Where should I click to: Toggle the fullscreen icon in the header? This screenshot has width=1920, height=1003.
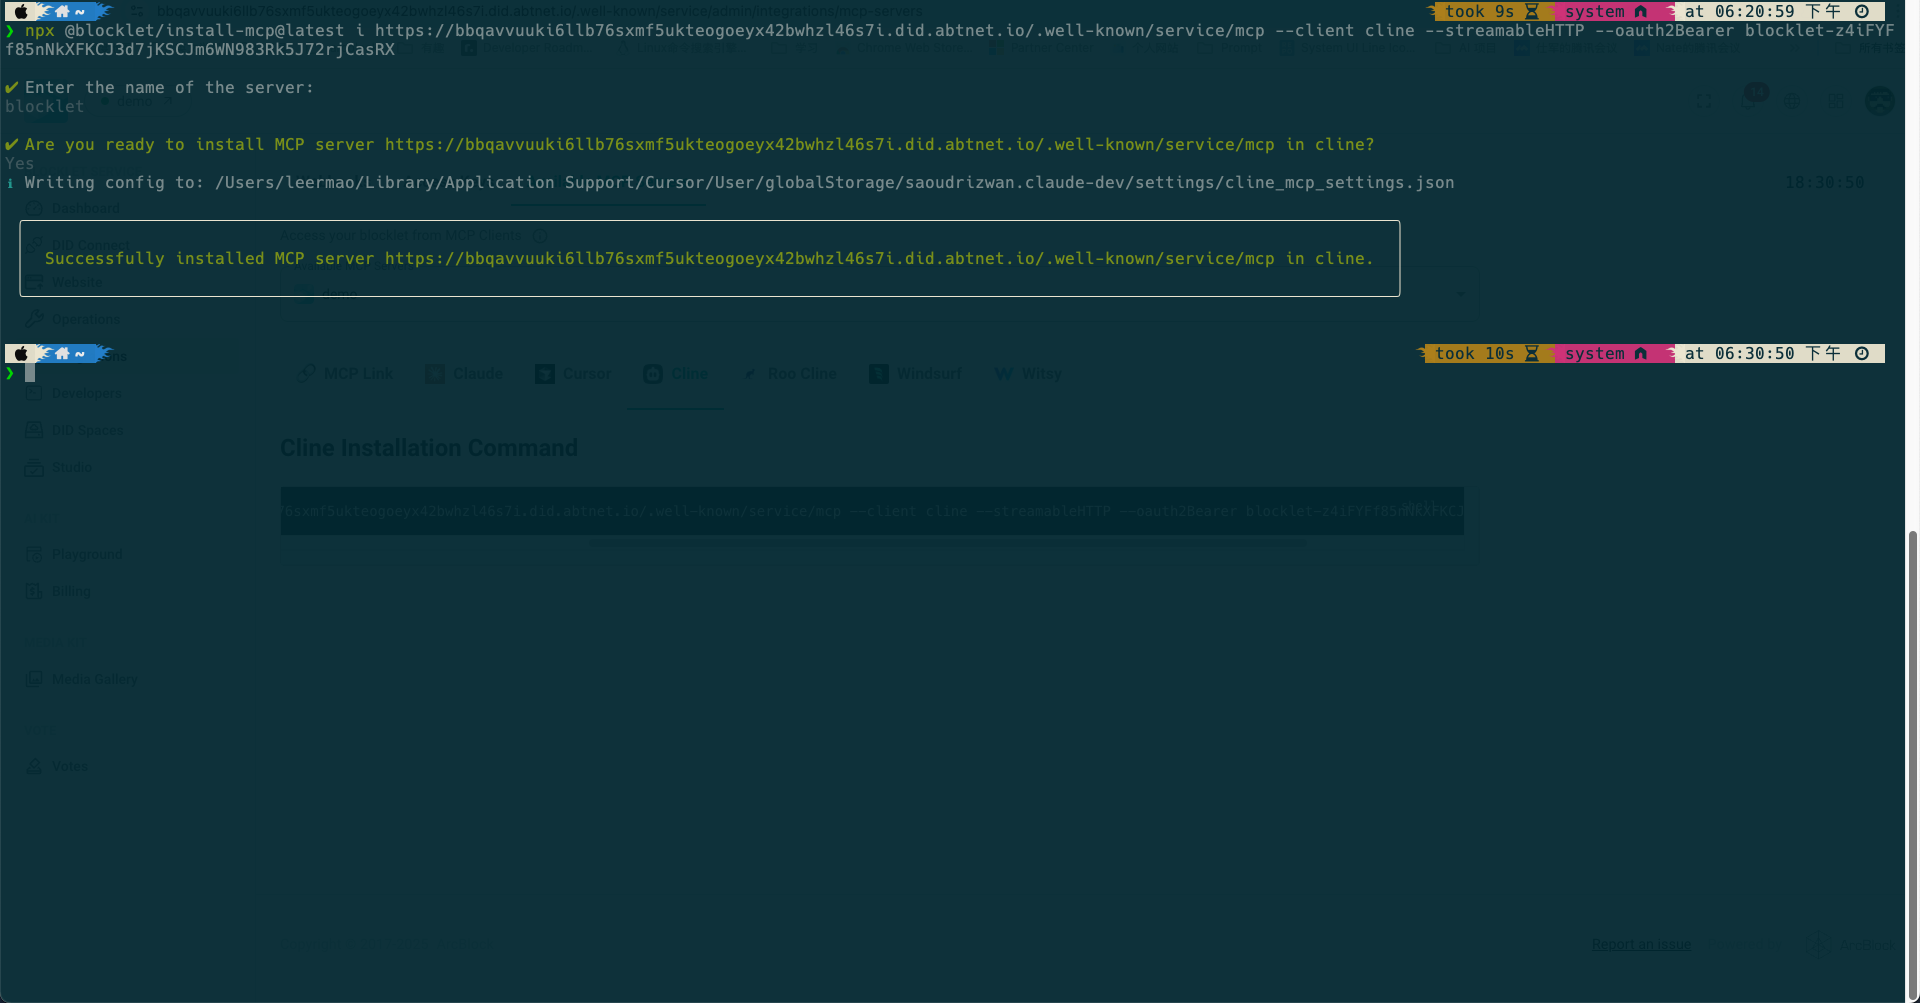point(1704,101)
